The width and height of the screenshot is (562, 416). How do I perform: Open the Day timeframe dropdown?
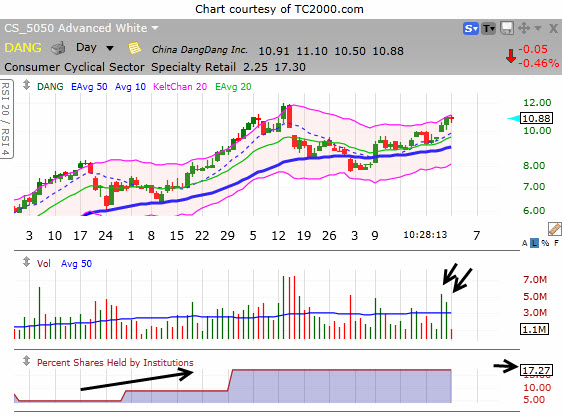click(x=95, y=48)
